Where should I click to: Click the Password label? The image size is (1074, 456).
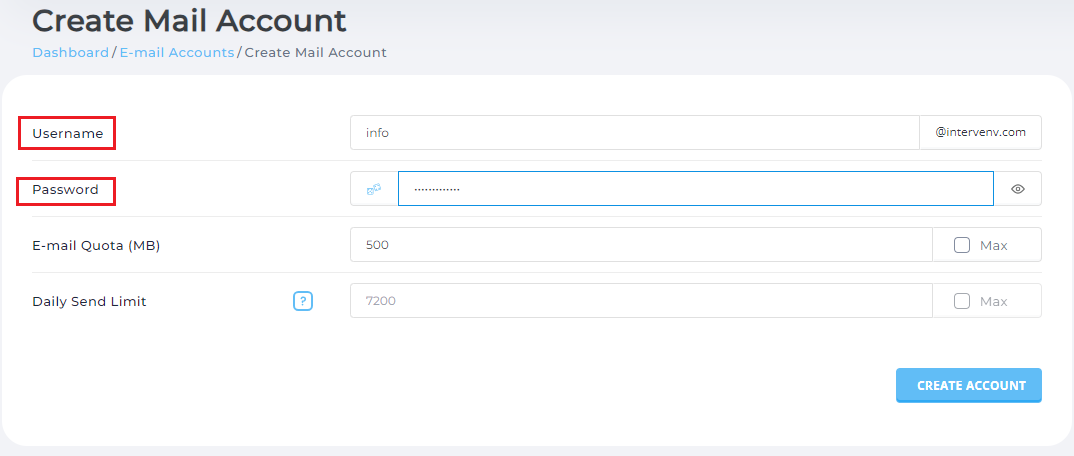point(65,189)
